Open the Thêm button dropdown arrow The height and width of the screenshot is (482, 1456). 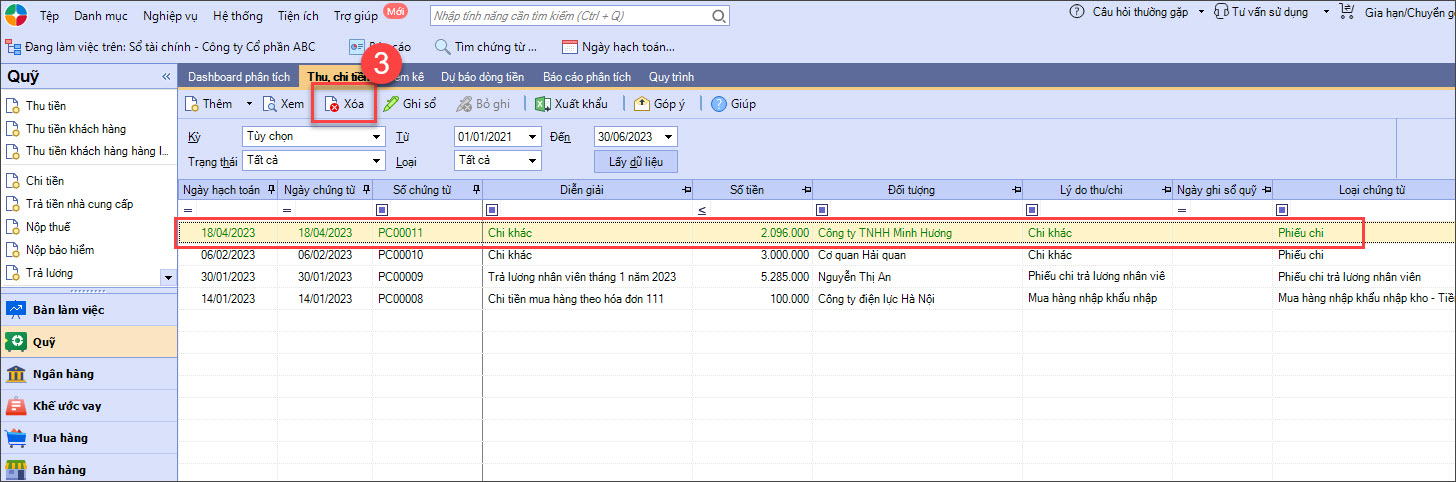pos(249,104)
